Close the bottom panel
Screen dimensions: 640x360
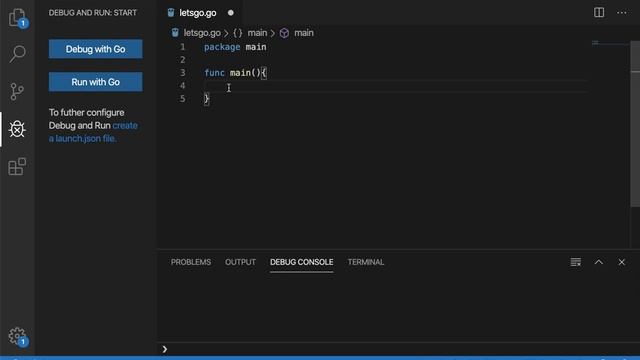coord(621,262)
